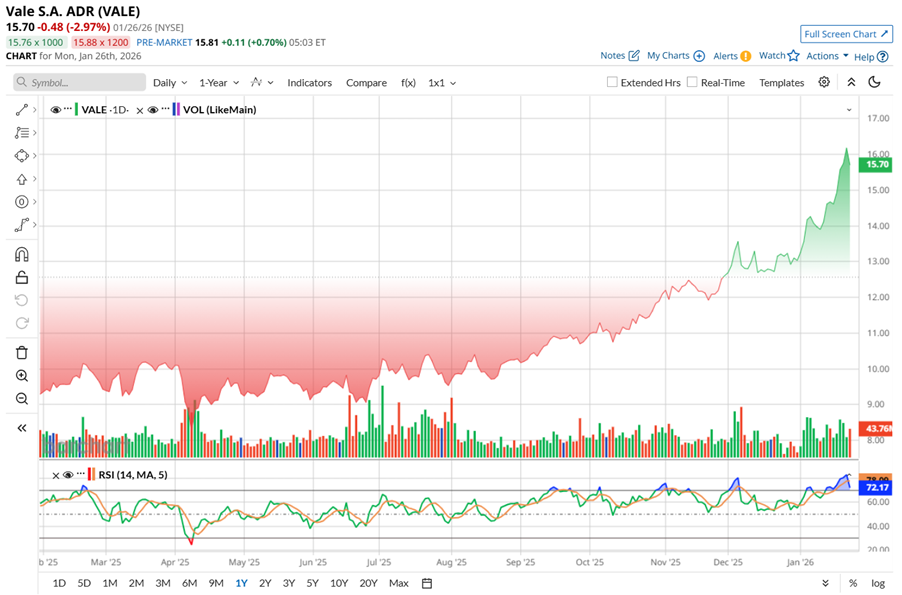Select the 5Y range tab
The height and width of the screenshot is (595, 902).
pos(312,583)
